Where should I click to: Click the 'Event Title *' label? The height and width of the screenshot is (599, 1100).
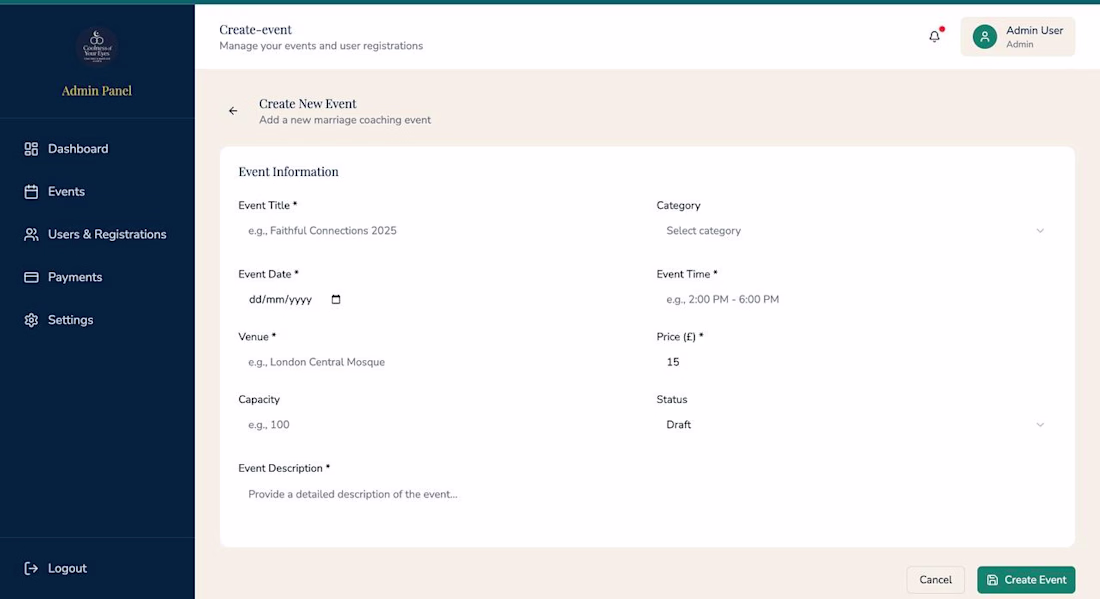(x=268, y=206)
